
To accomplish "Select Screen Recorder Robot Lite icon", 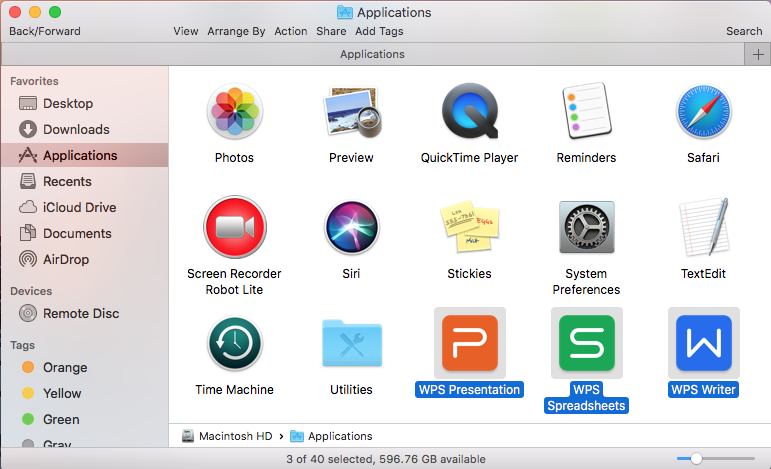I will point(235,227).
